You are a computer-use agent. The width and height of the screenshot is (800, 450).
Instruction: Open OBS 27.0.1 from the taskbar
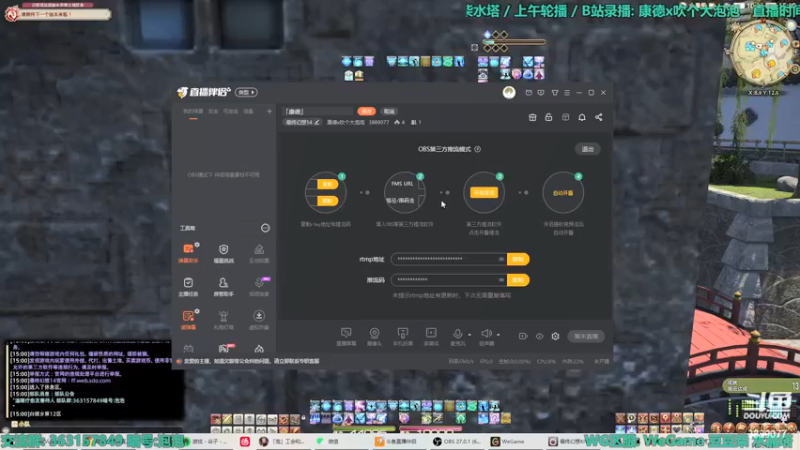coord(457,441)
